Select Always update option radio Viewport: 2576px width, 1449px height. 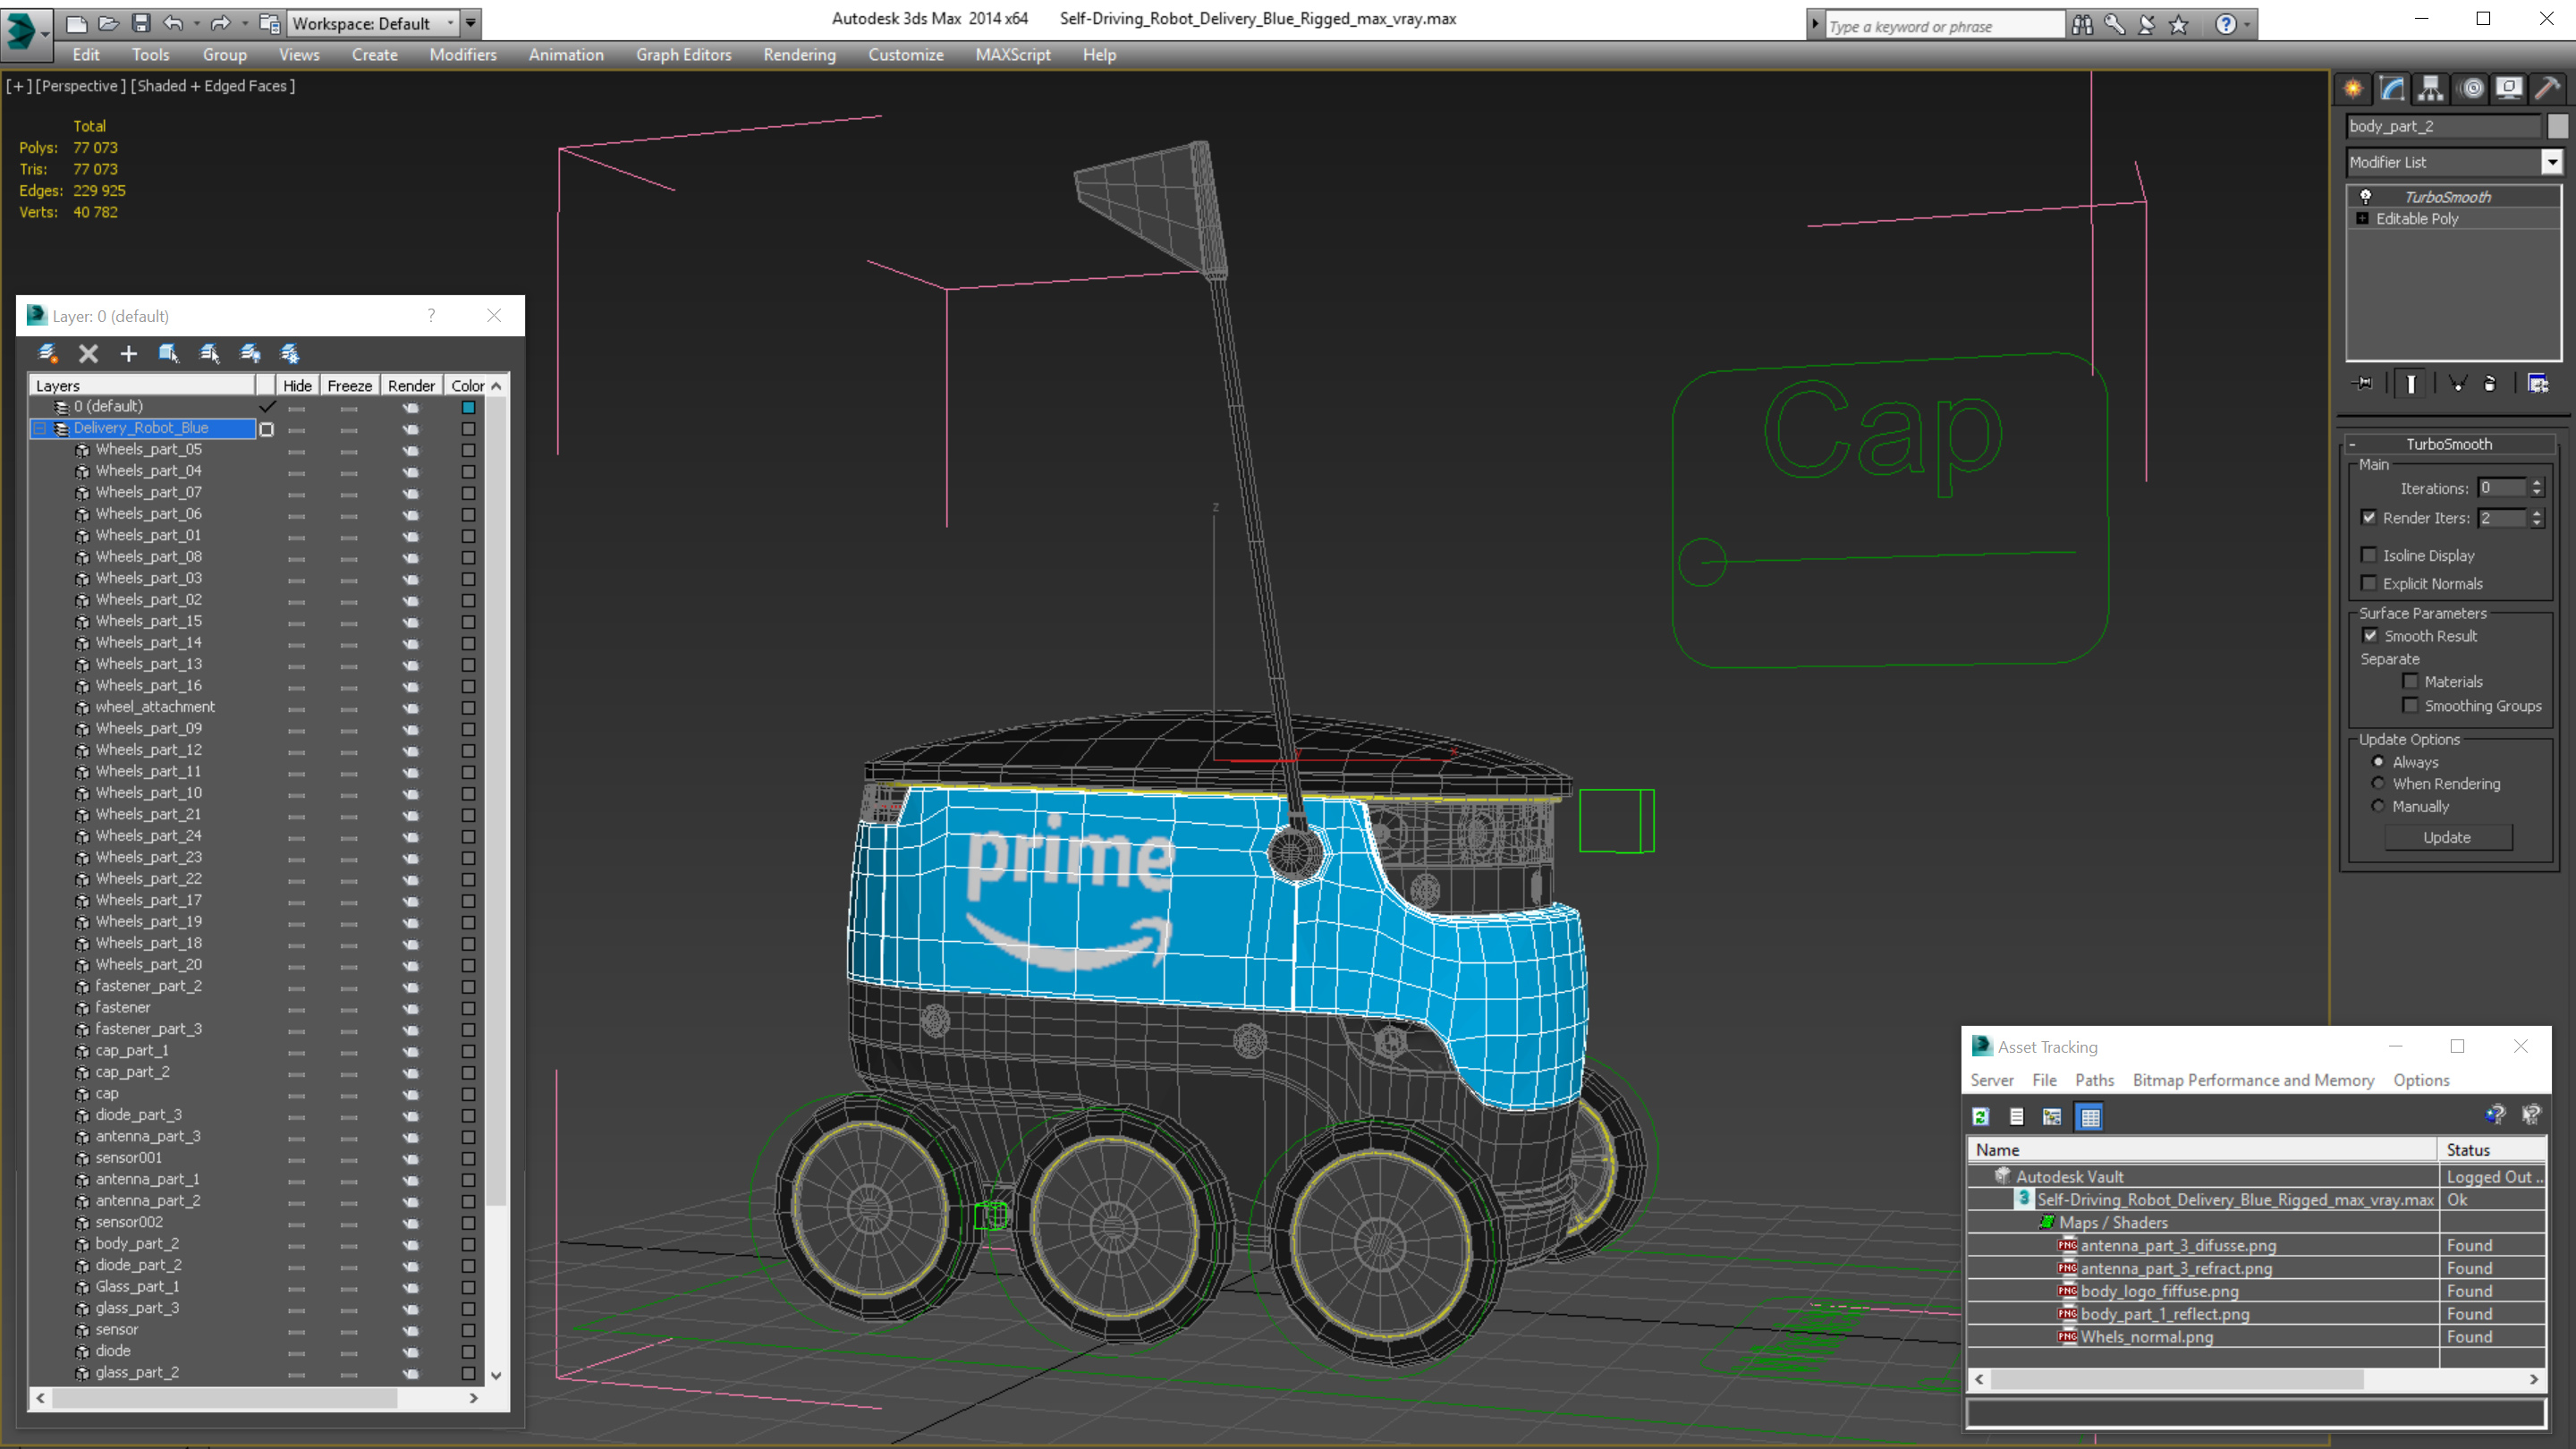tap(2379, 762)
